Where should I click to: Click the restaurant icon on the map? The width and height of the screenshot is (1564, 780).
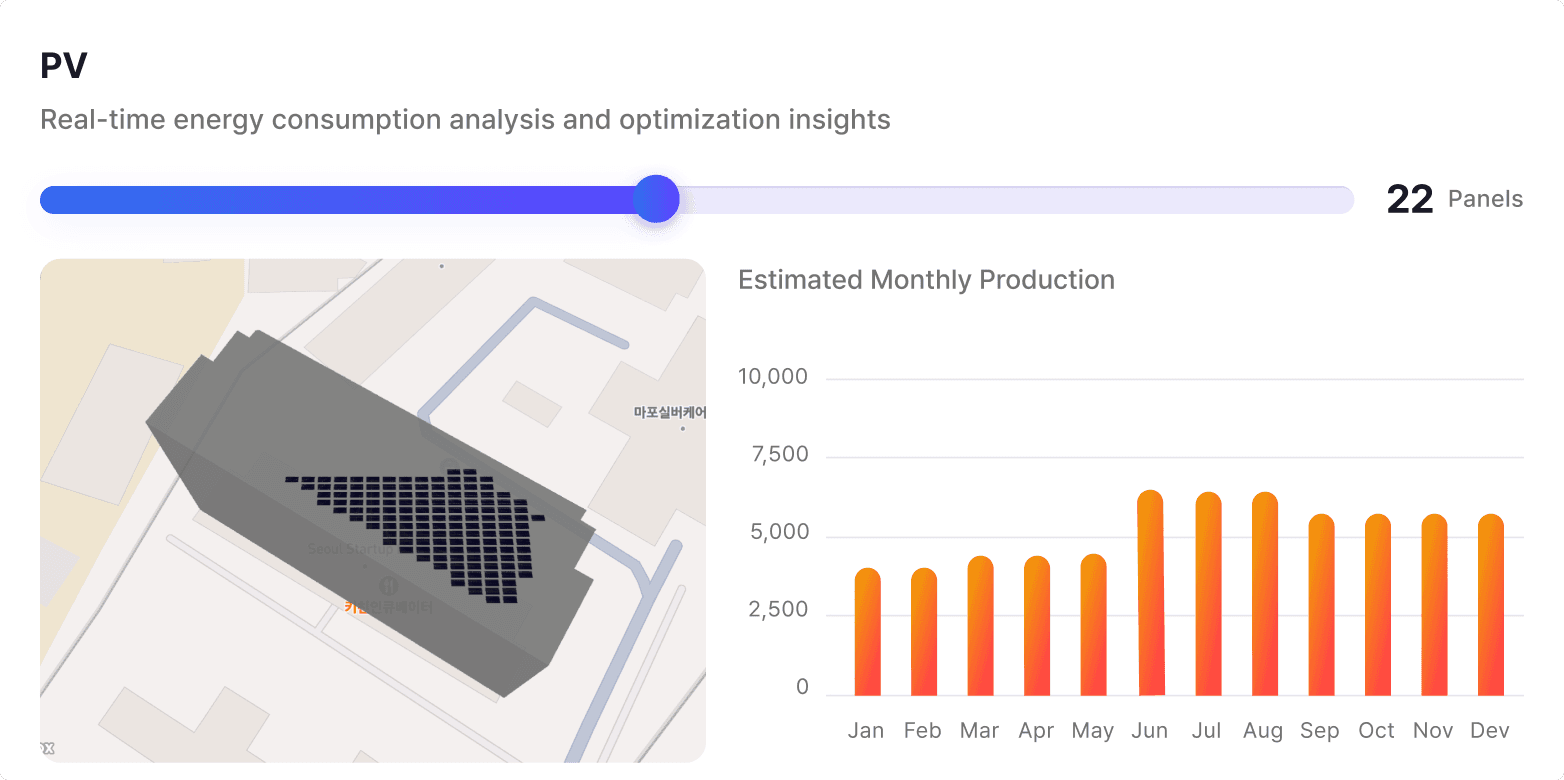(x=389, y=584)
